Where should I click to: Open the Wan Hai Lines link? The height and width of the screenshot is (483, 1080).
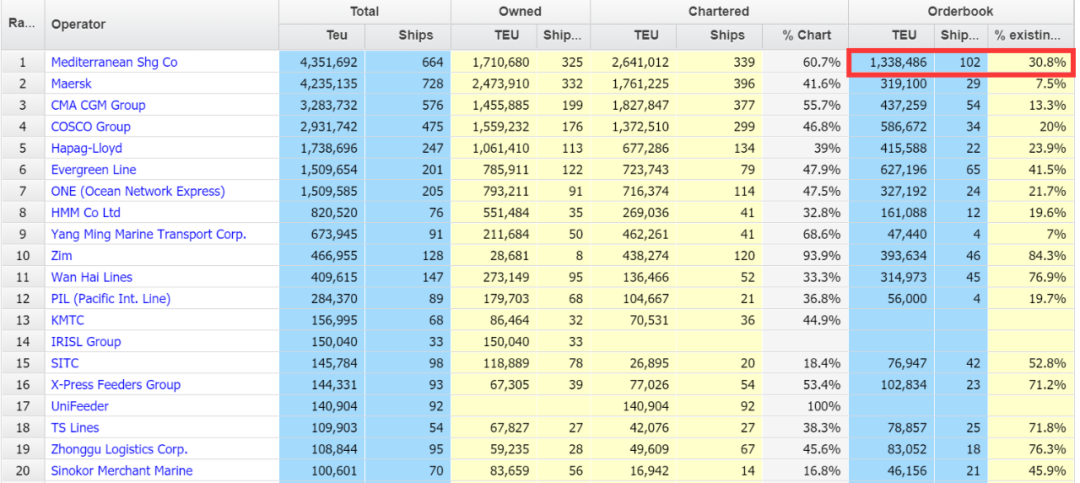pos(92,277)
